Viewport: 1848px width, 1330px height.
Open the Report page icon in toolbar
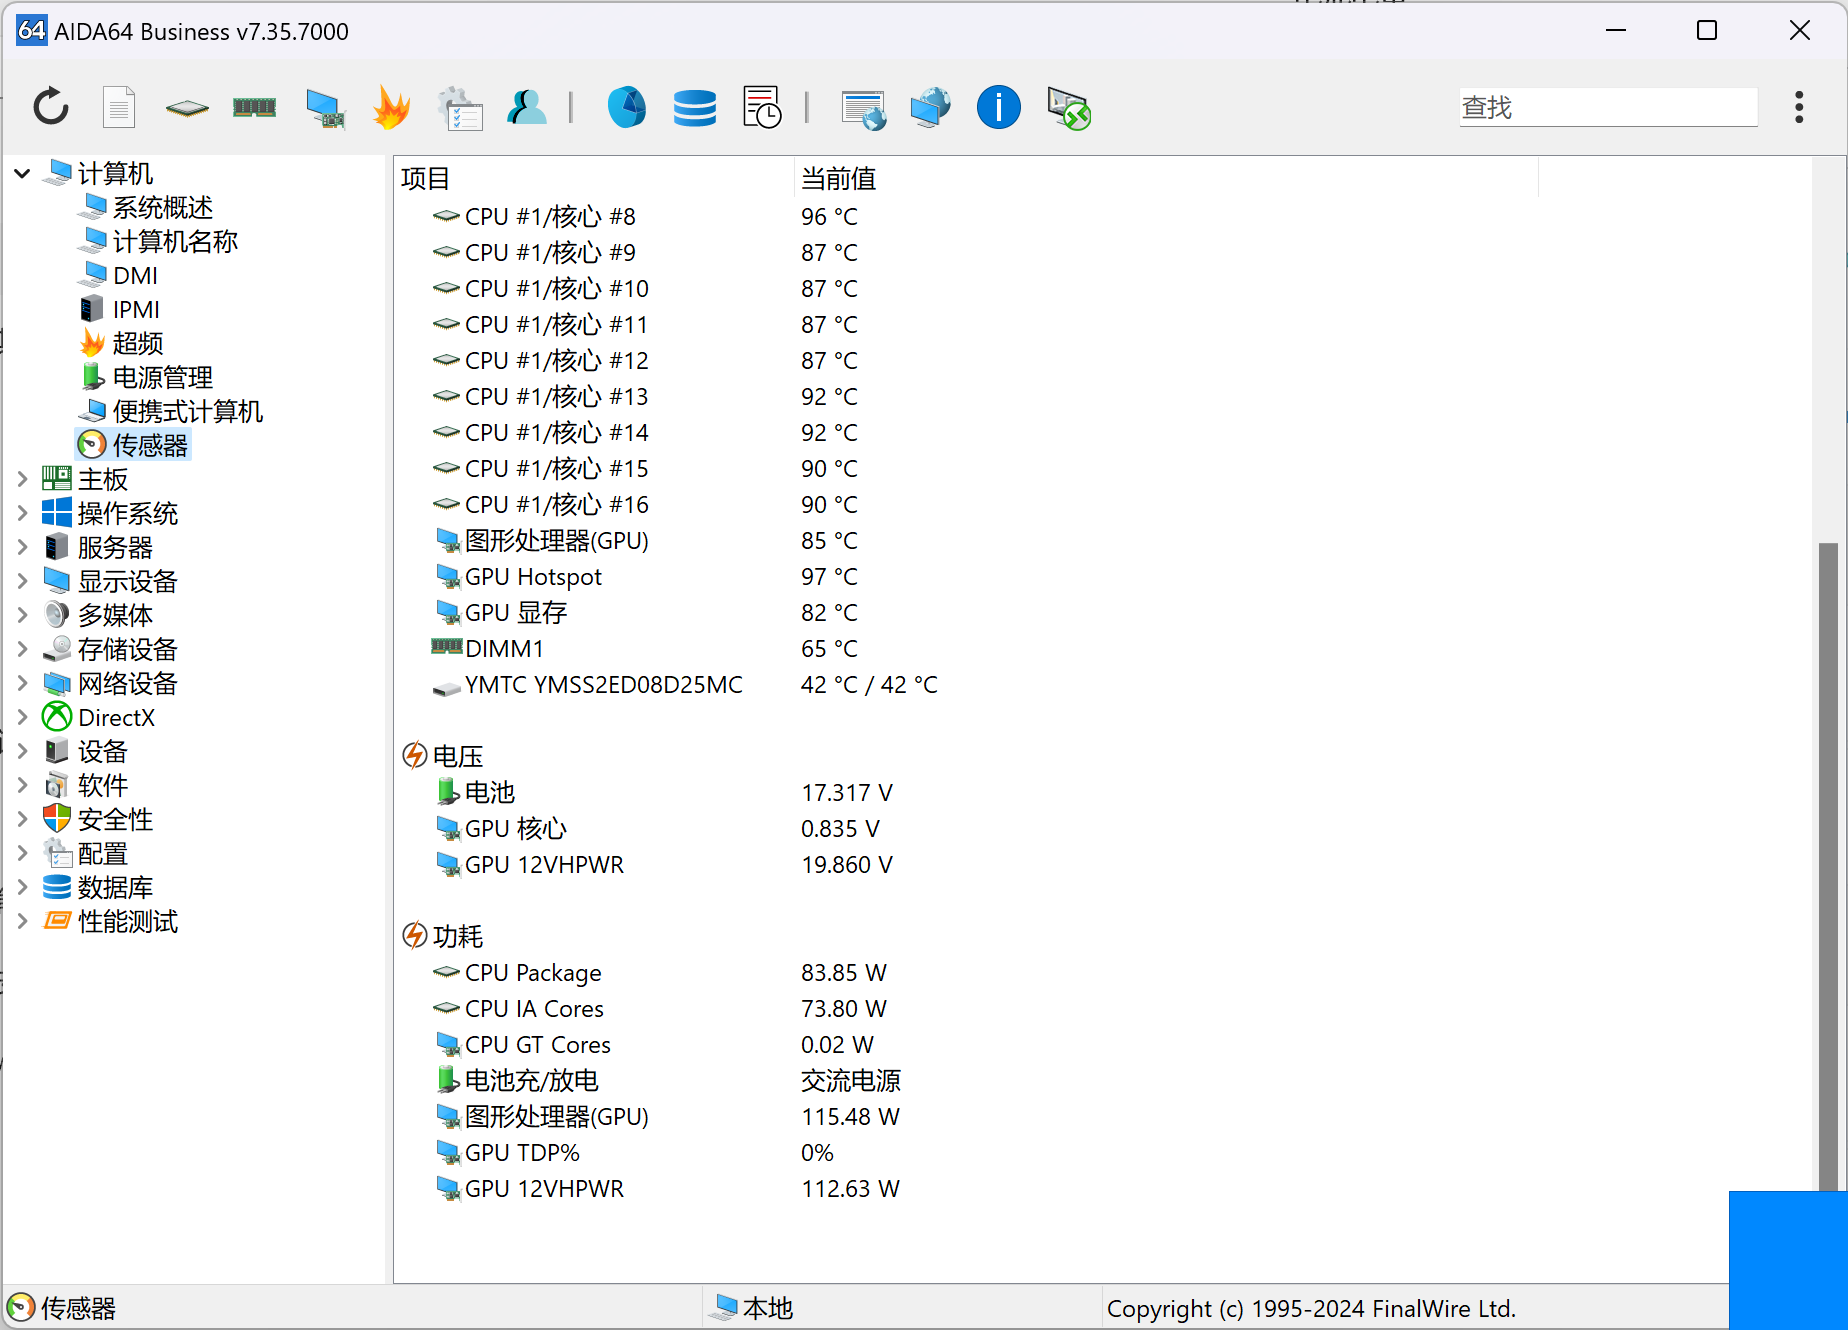119,107
